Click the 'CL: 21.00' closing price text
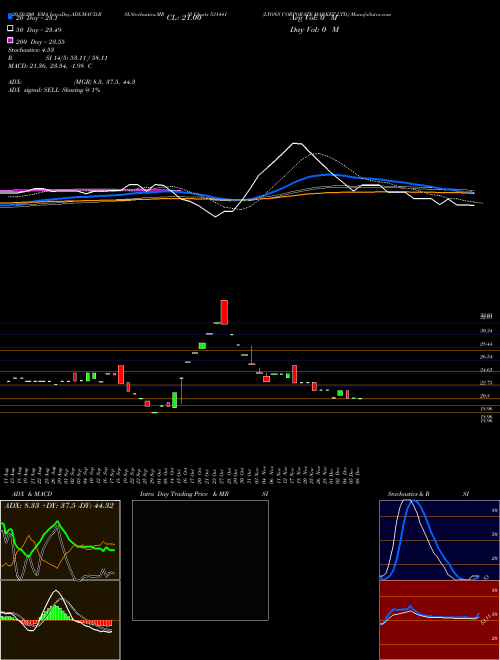This screenshot has height=660, width=500. [184, 18]
